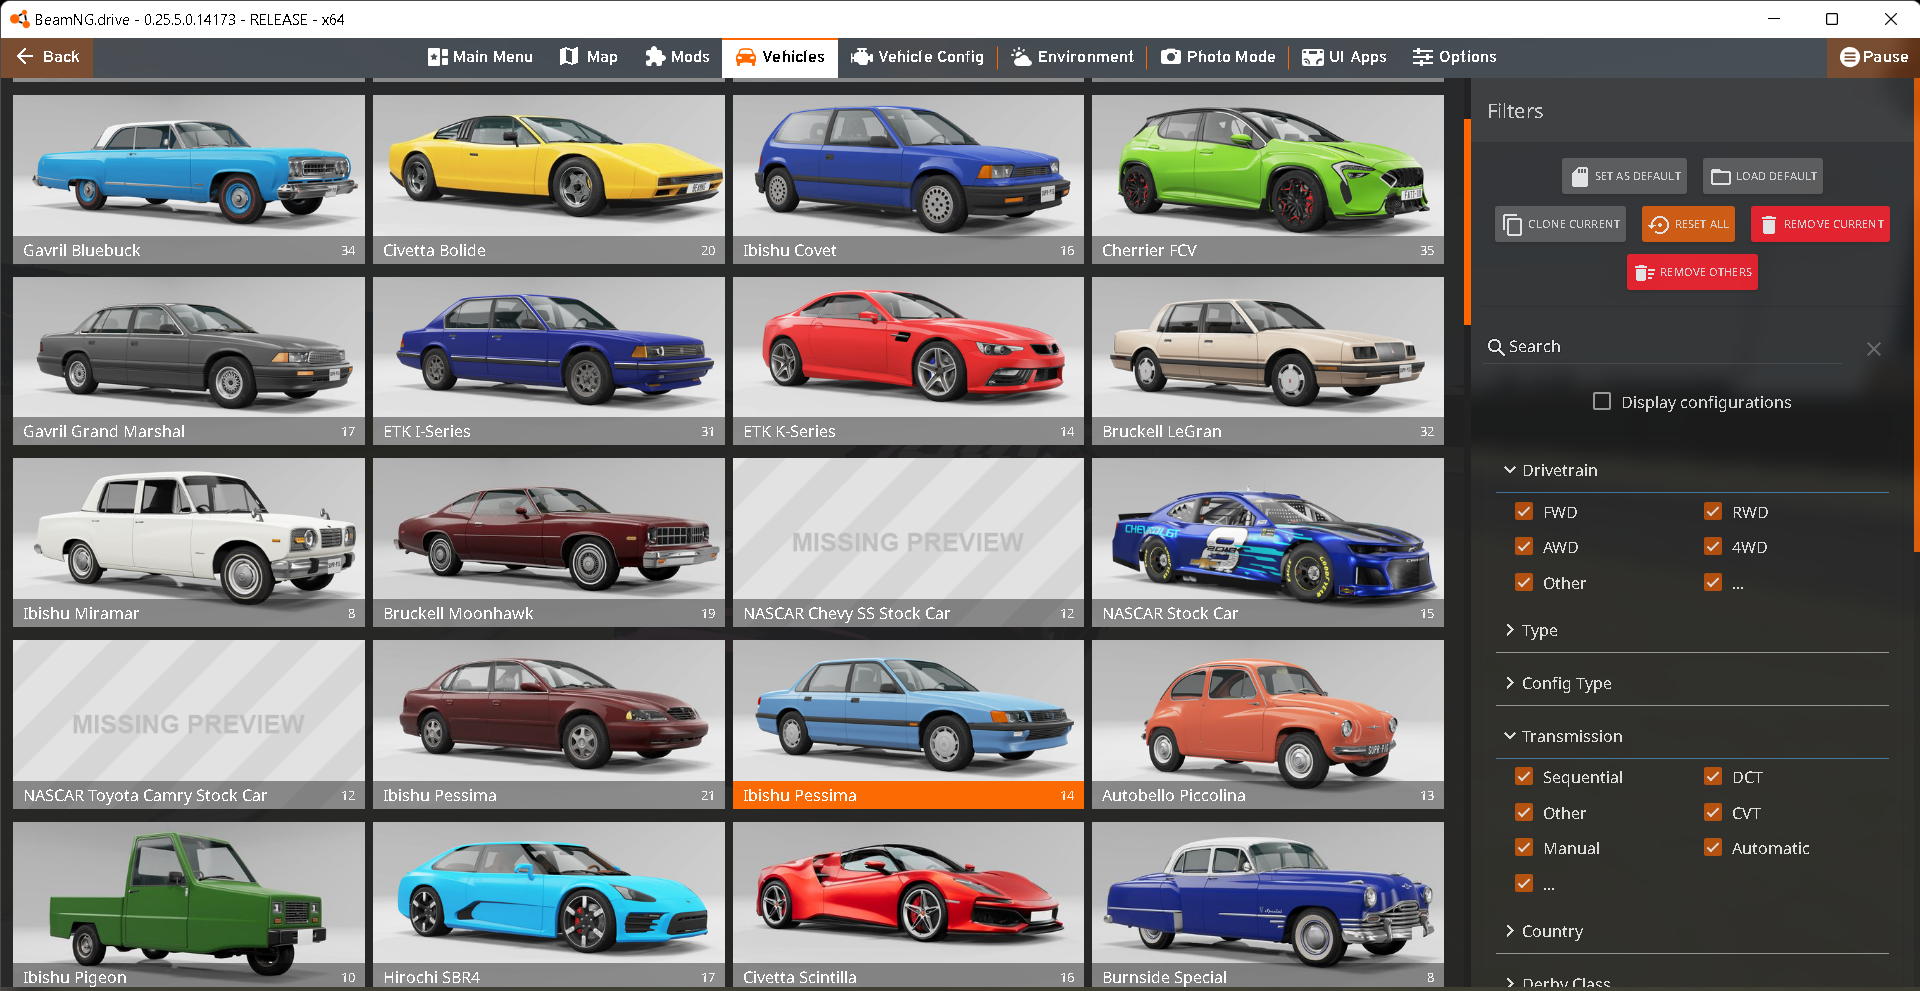Switch to the Vehicle Config tab
Viewport: 1920px width, 991px height.
pos(917,57)
